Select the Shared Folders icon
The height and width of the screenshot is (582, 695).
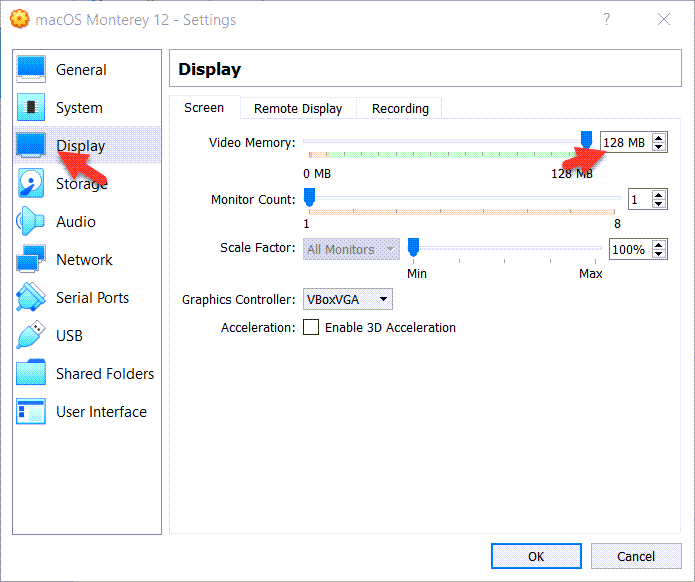pyautogui.click(x=31, y=374)
